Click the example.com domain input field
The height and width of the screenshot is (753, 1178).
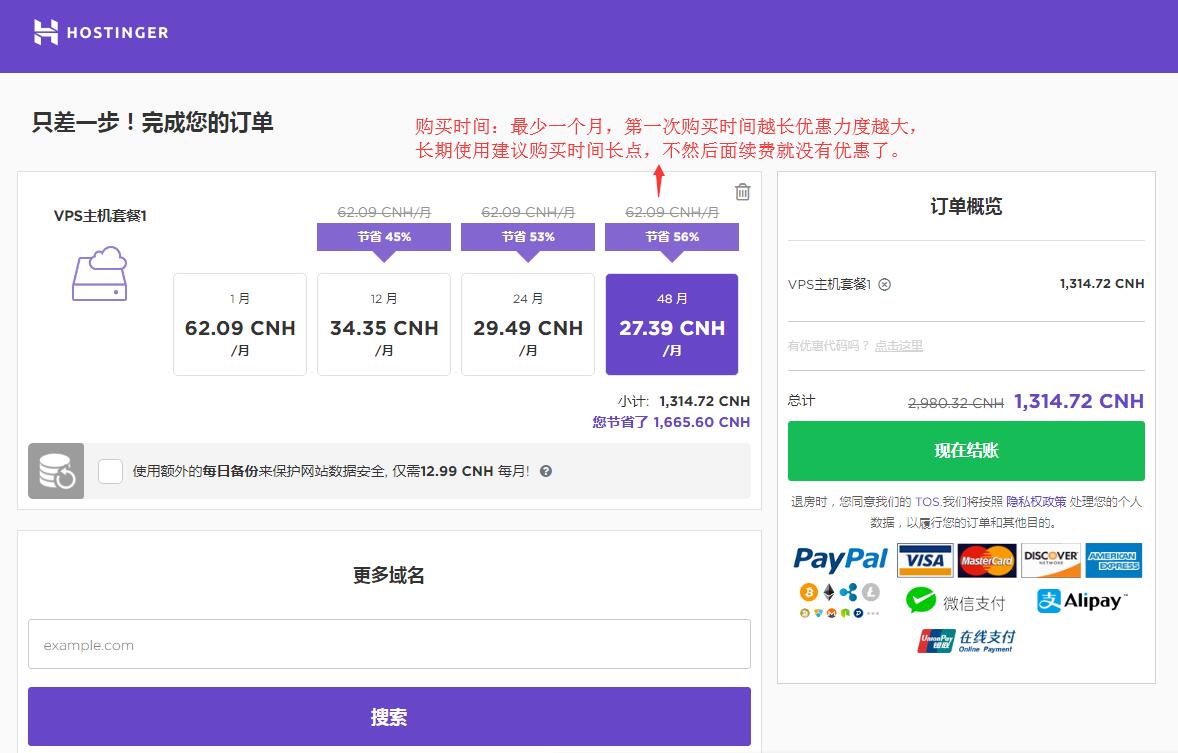point(388,644)
